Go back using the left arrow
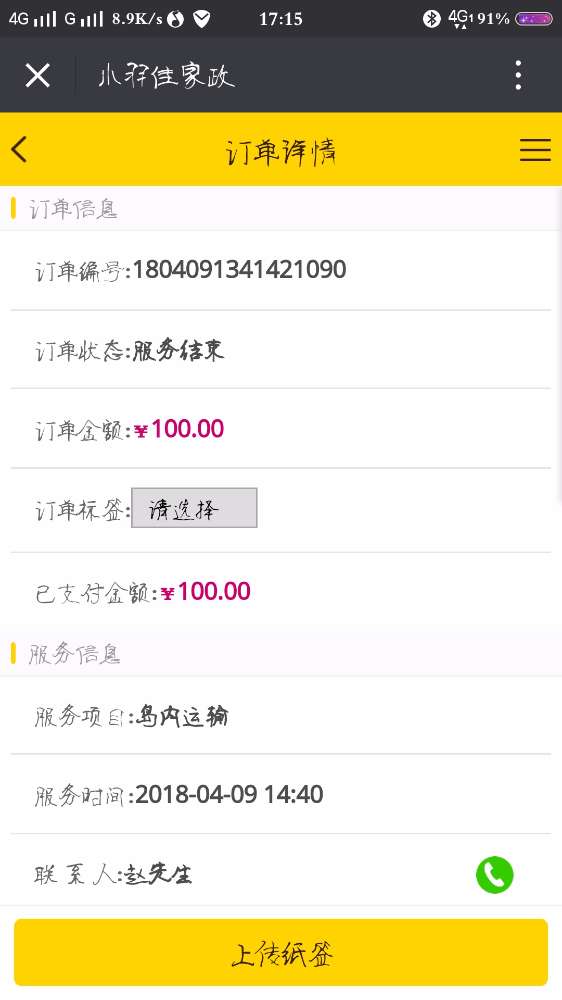 (x=19, y=150)
